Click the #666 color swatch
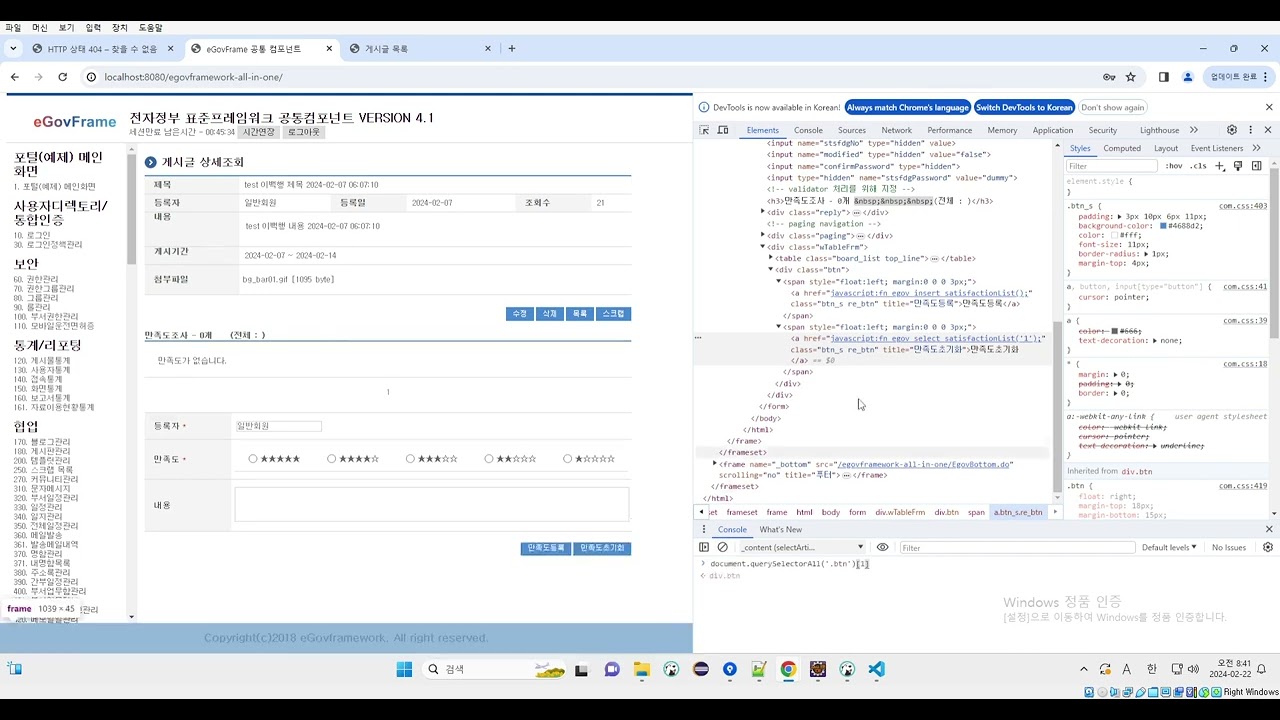 (x=1115, y=331)
